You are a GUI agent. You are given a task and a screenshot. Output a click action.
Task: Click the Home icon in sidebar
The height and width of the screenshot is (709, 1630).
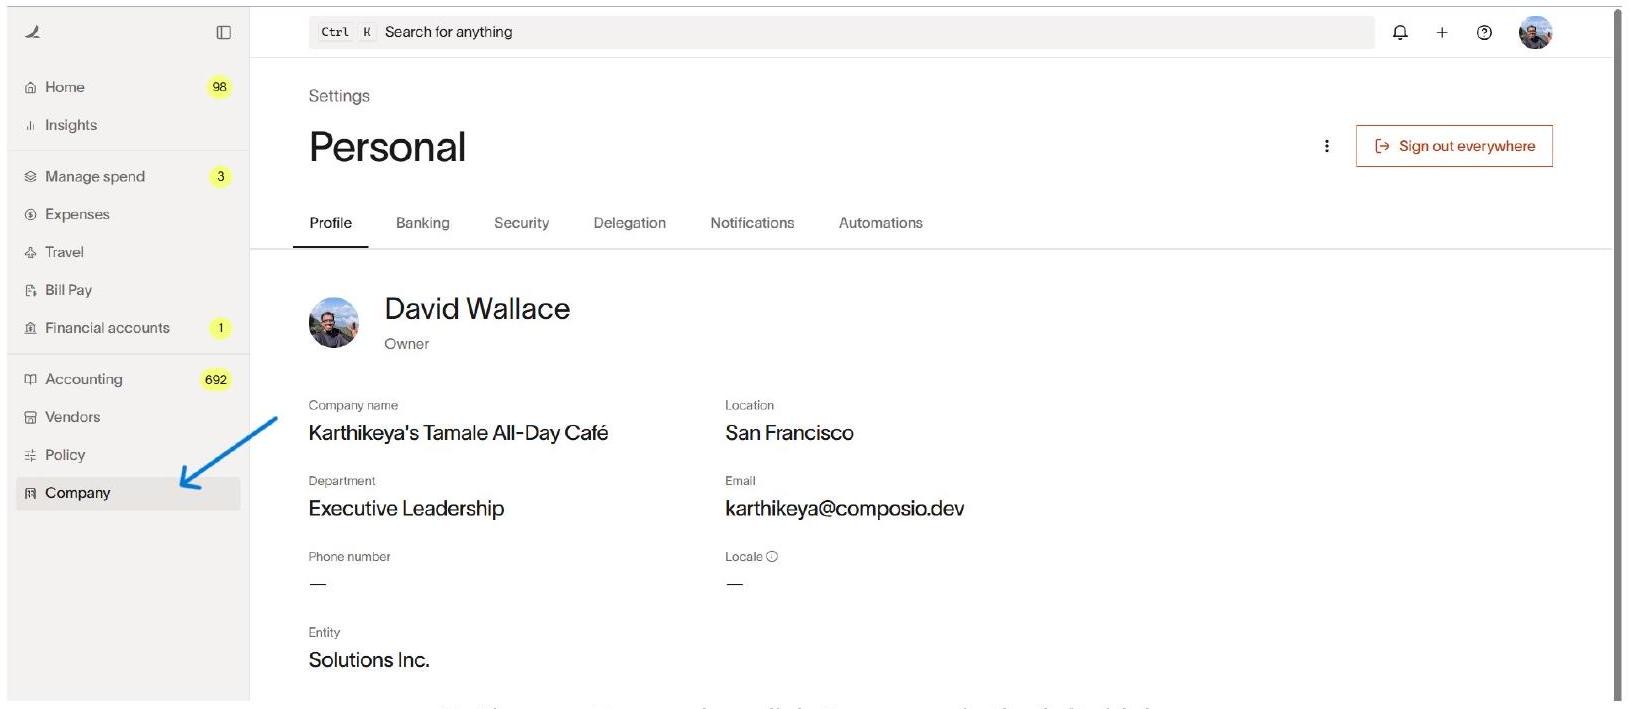30,87
